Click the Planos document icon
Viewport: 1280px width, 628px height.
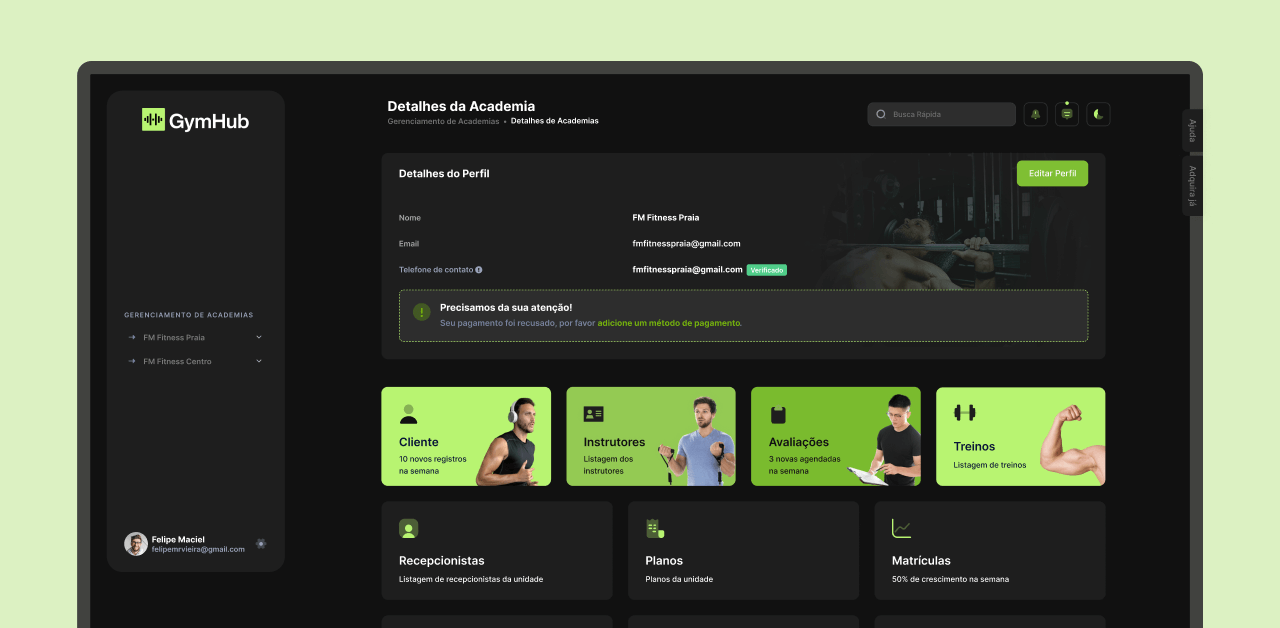click(655, 529)
